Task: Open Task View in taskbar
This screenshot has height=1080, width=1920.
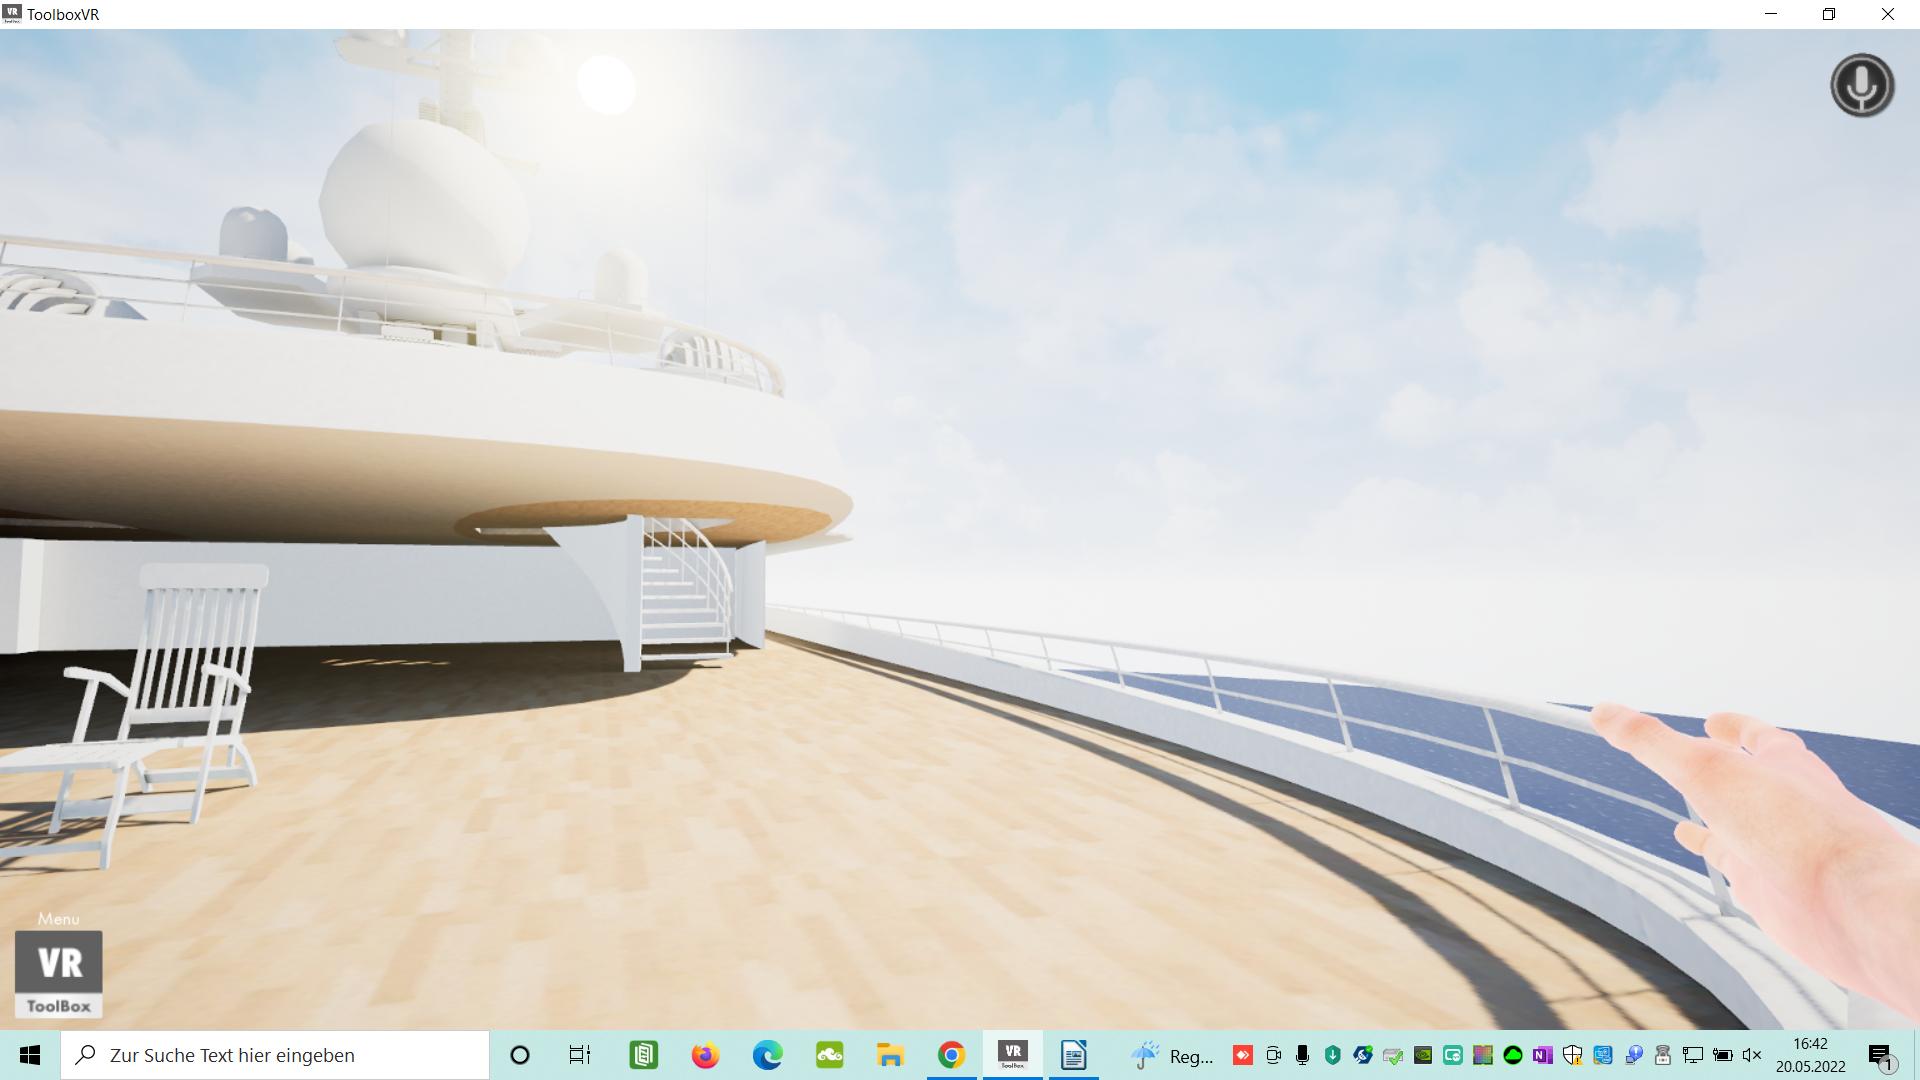Action: point(580,1055)
